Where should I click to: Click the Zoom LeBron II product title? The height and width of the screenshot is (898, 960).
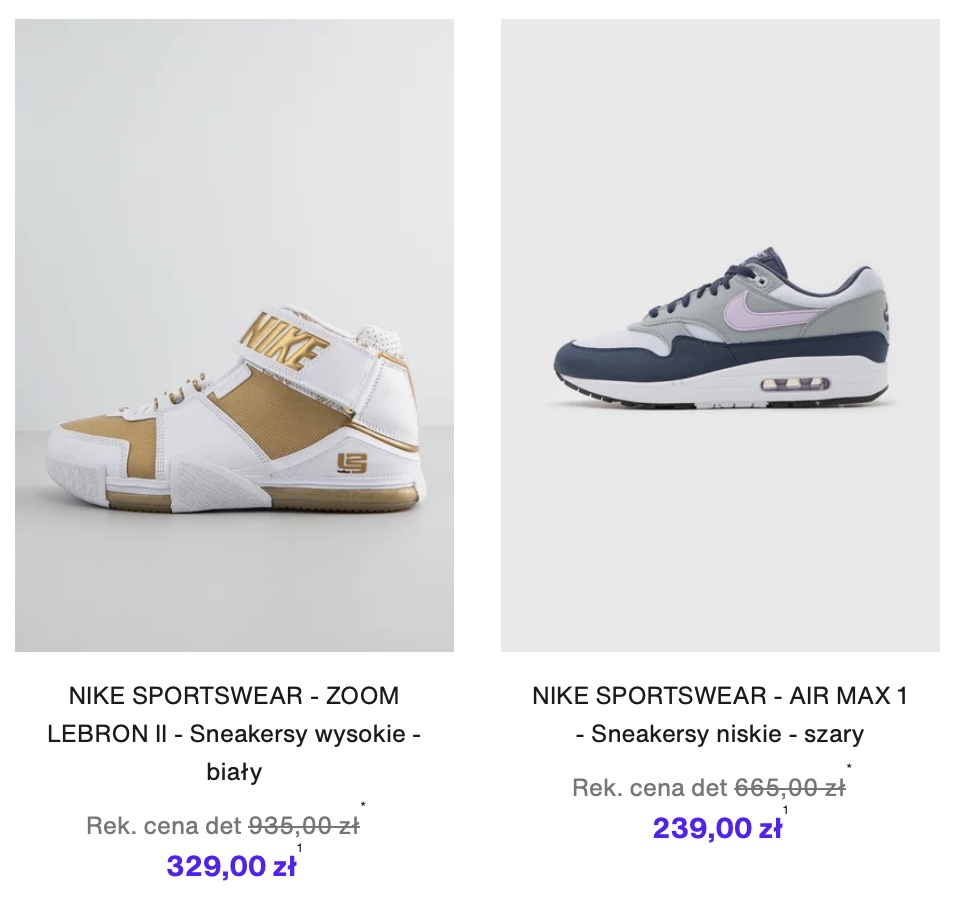pyautogui.click(x=234, y=734)
